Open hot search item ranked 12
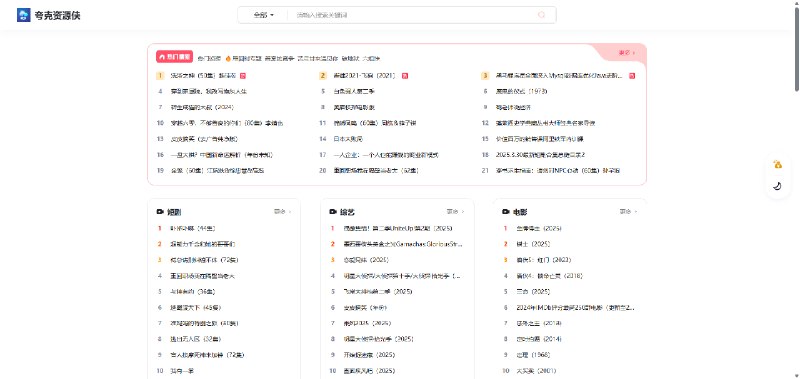This screenshot has height=379, width=800. (546, 123)
